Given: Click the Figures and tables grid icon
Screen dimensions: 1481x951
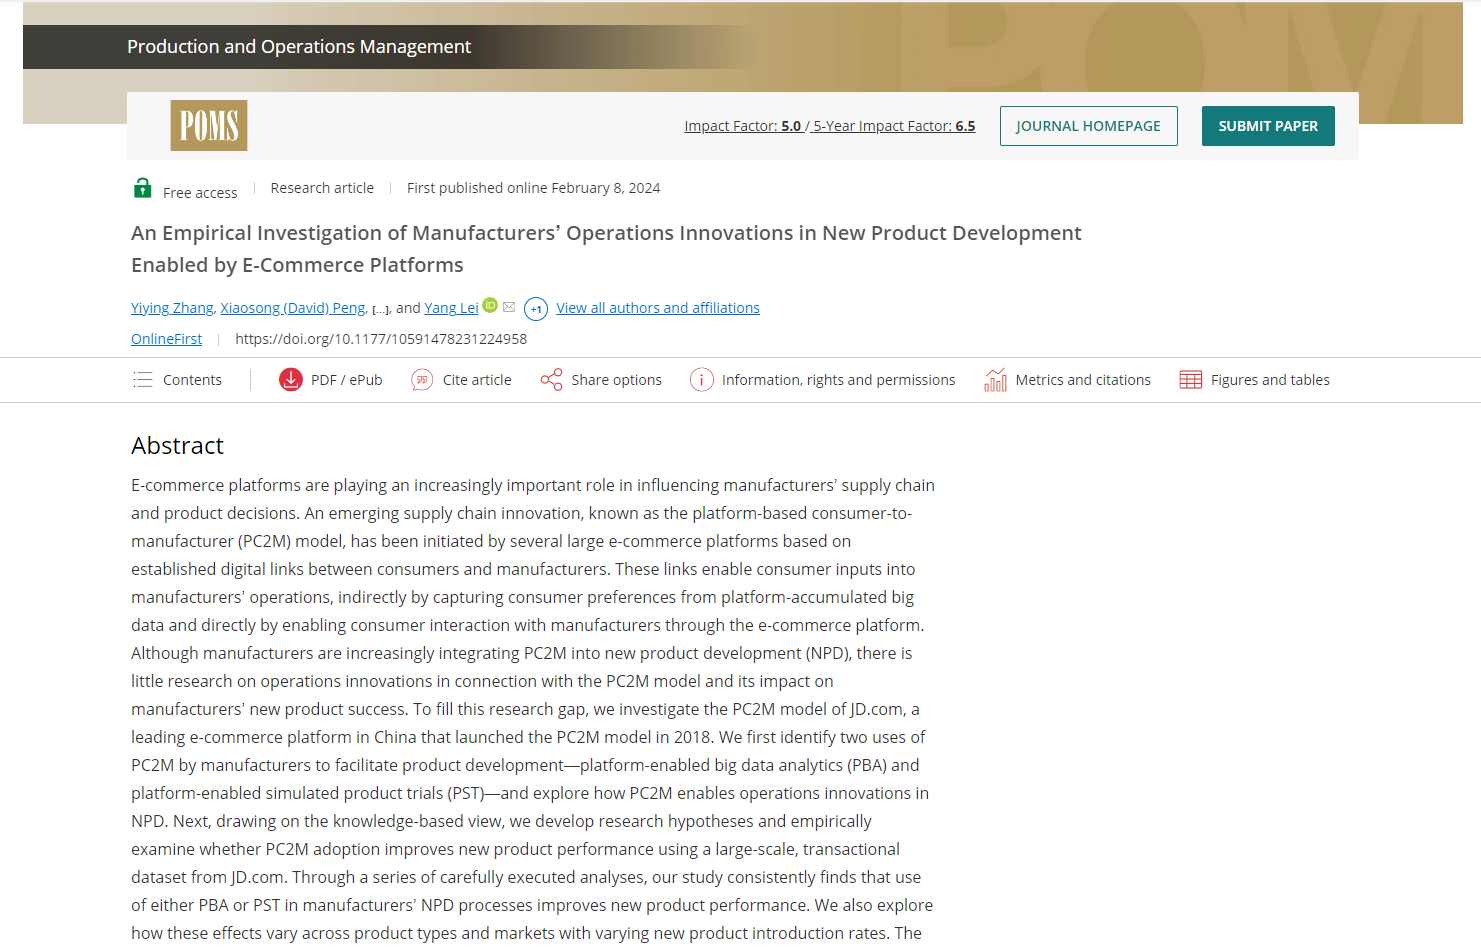Looking at the screenshot, I should (x=1190, y=380).
